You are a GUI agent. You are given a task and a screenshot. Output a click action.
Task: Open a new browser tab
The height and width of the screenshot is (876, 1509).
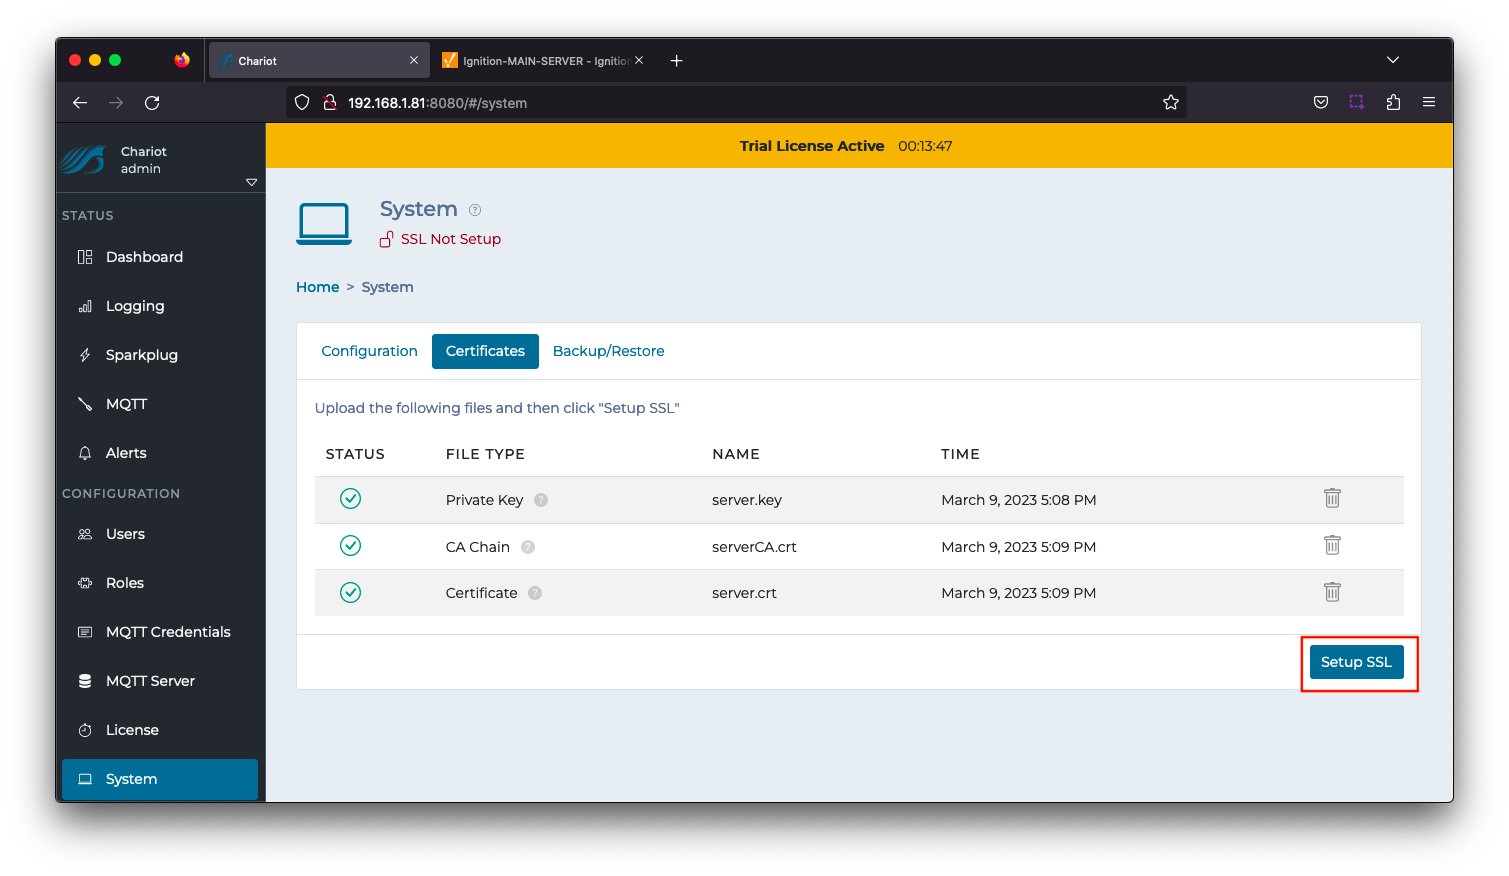point(677,61)
